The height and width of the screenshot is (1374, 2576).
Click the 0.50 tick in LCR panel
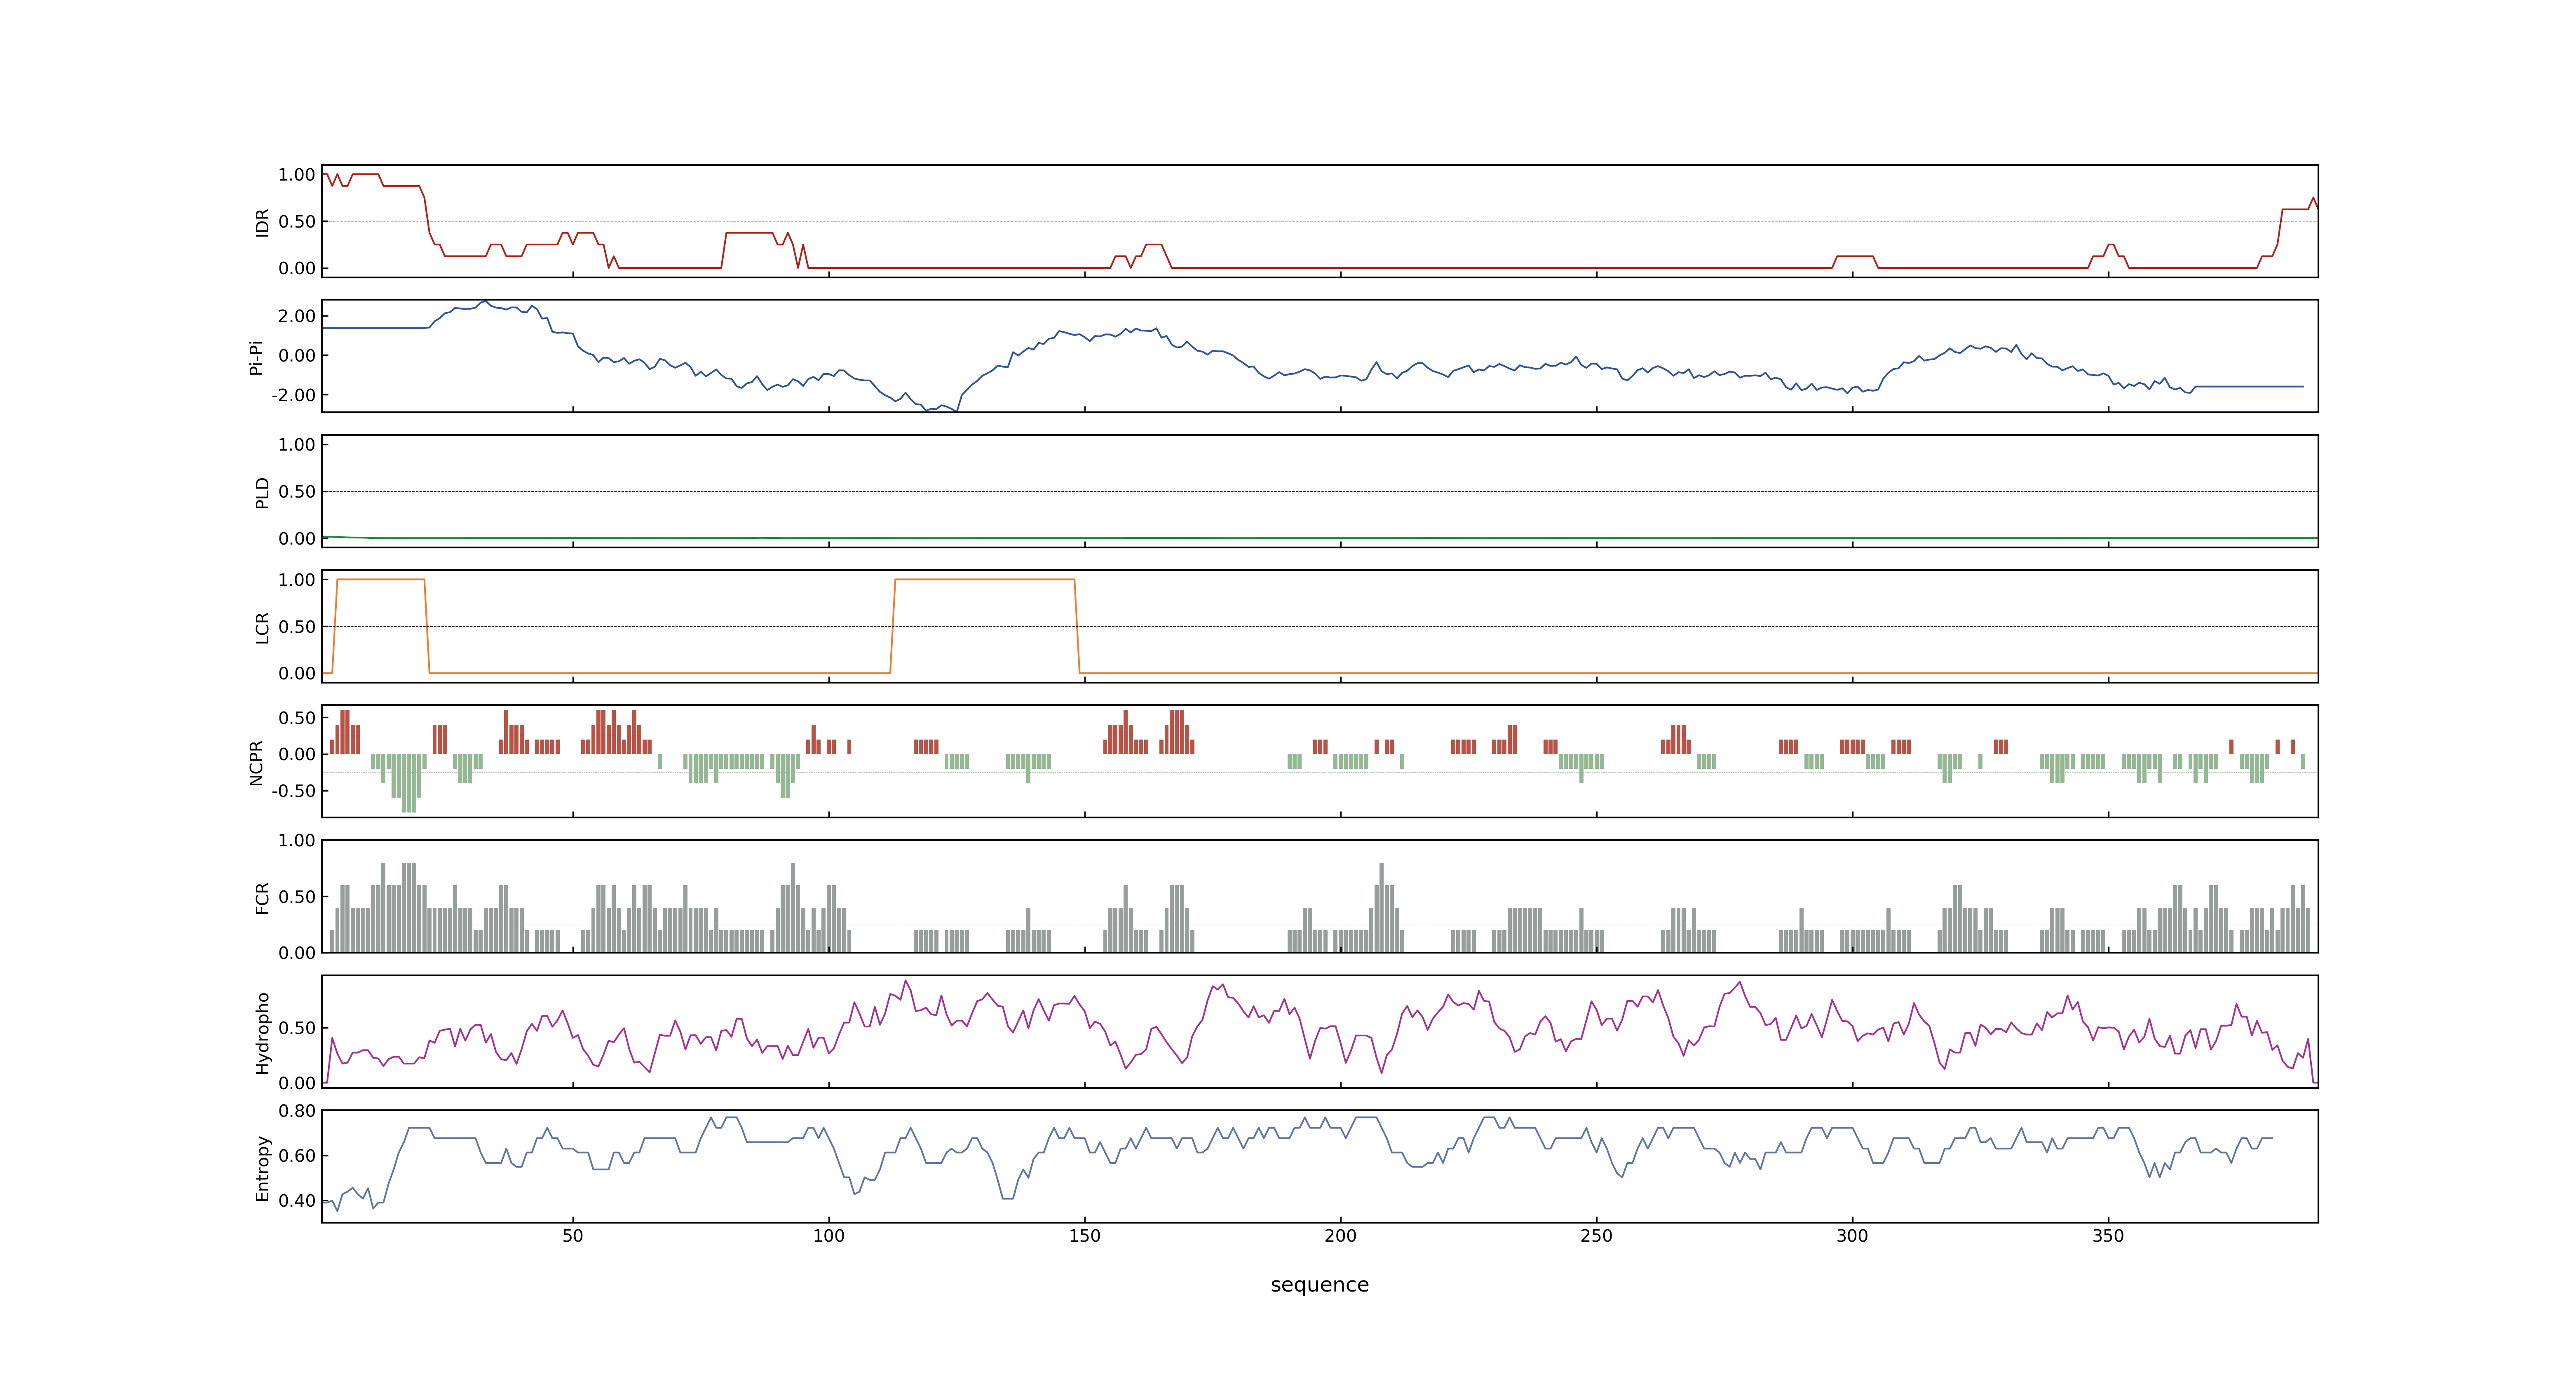coord(297,627)
